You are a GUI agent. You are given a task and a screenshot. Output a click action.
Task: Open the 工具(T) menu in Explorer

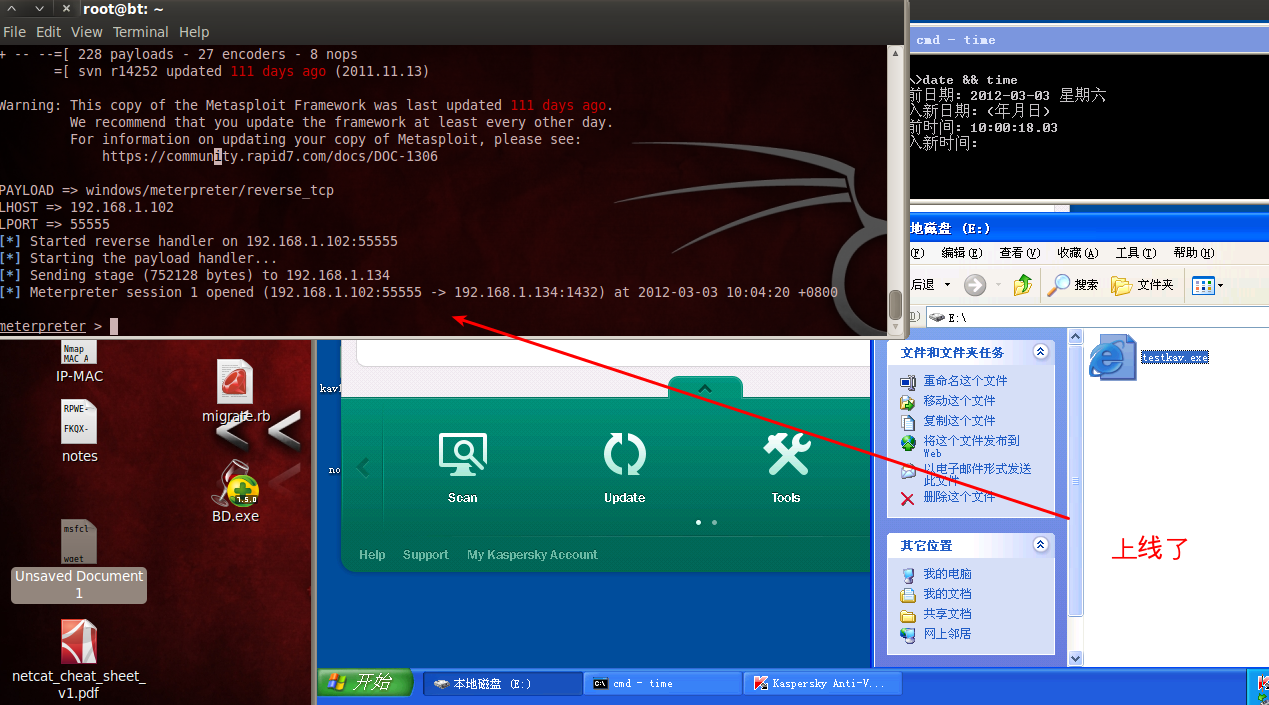1136,253
